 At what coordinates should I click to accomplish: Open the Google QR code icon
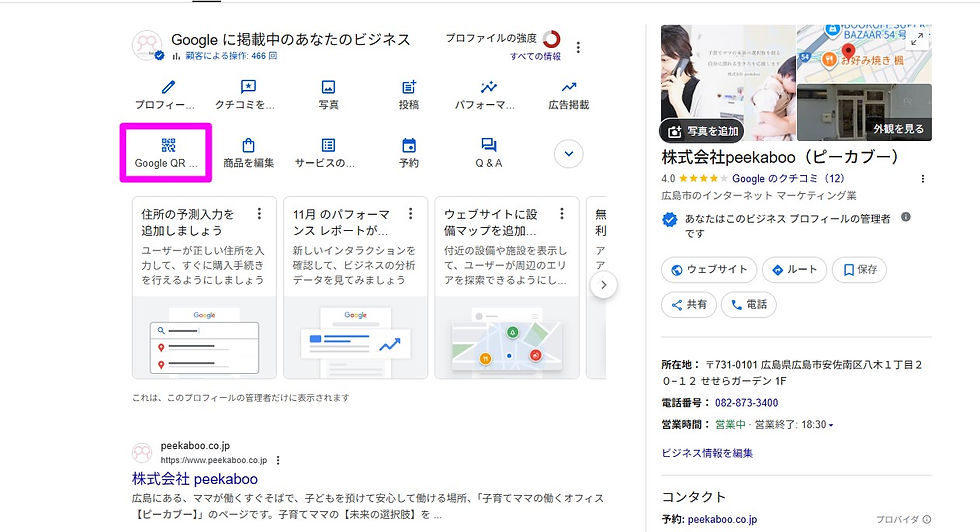[x=168, y=145]
